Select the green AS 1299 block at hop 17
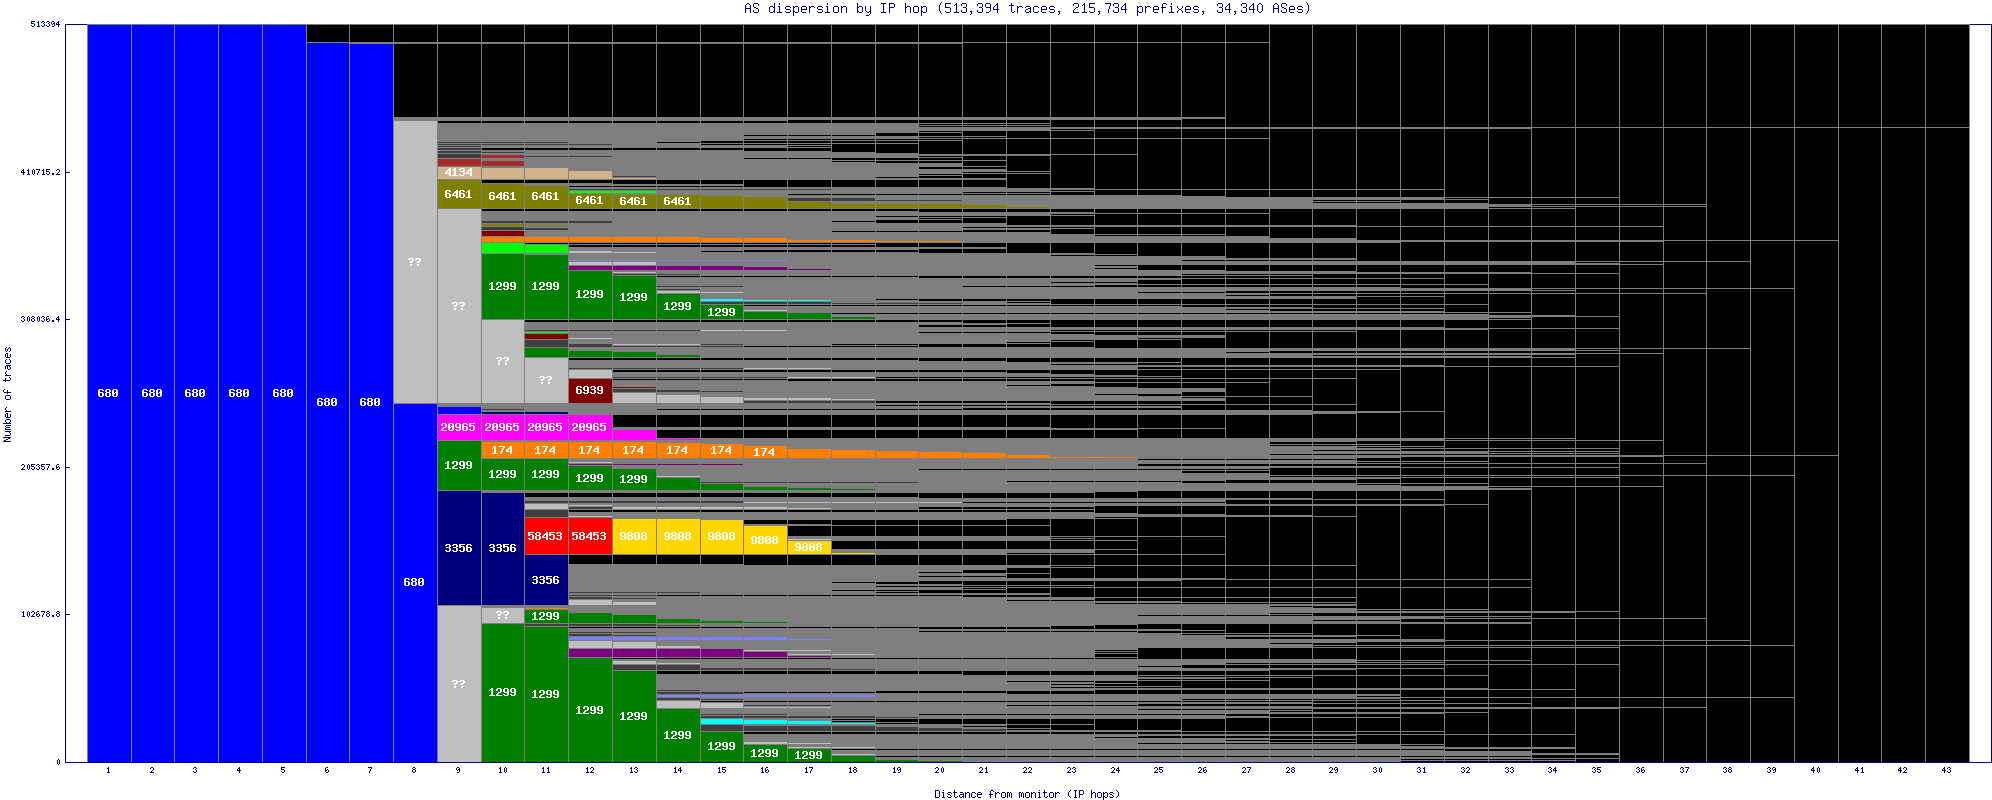The width and height of the screenshot is (1992, 800). [809, 755]
